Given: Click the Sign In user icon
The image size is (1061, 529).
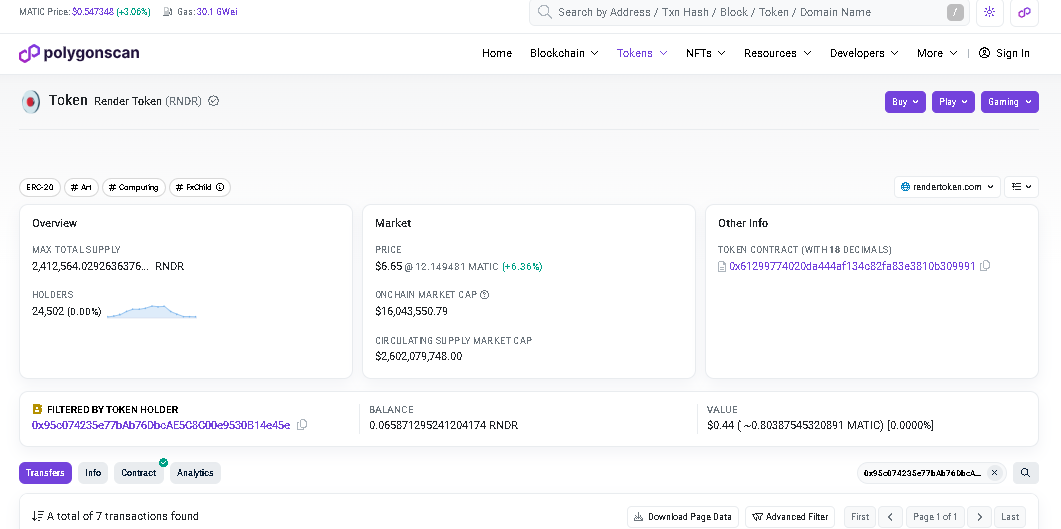Looking at the screenshot, I should click(985, 53).
